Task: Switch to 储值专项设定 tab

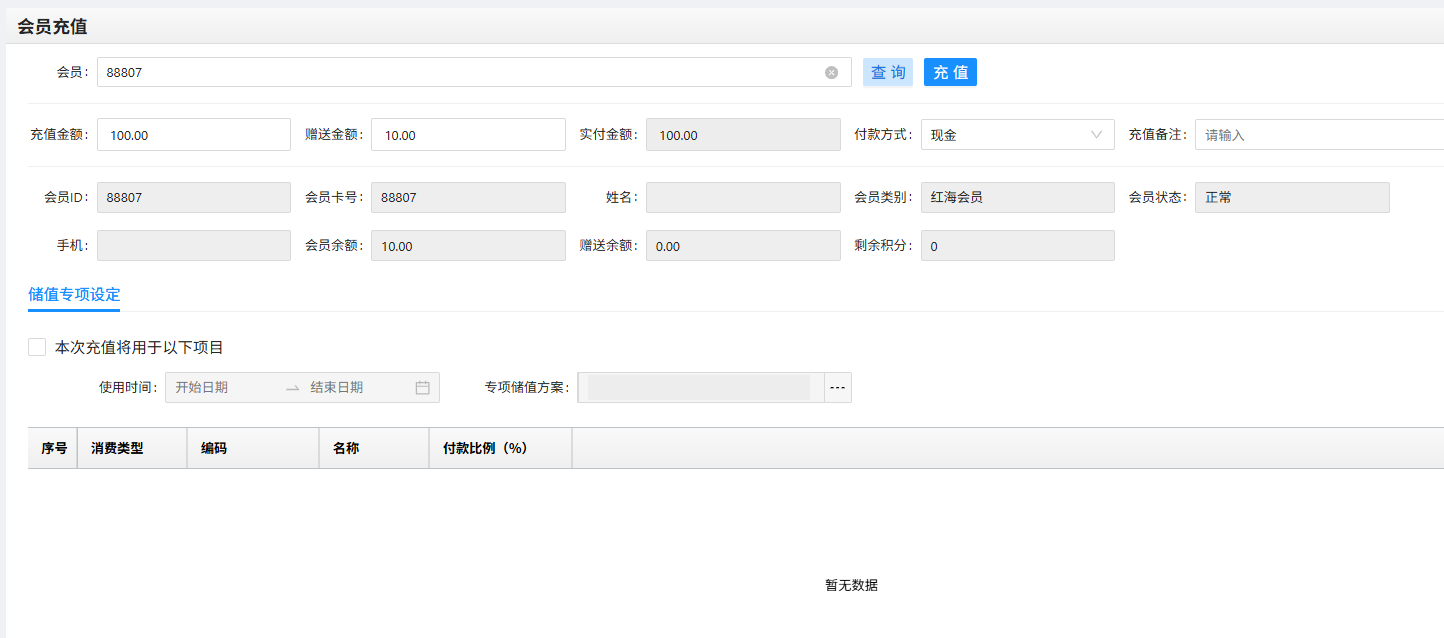Action: point(74,294)
